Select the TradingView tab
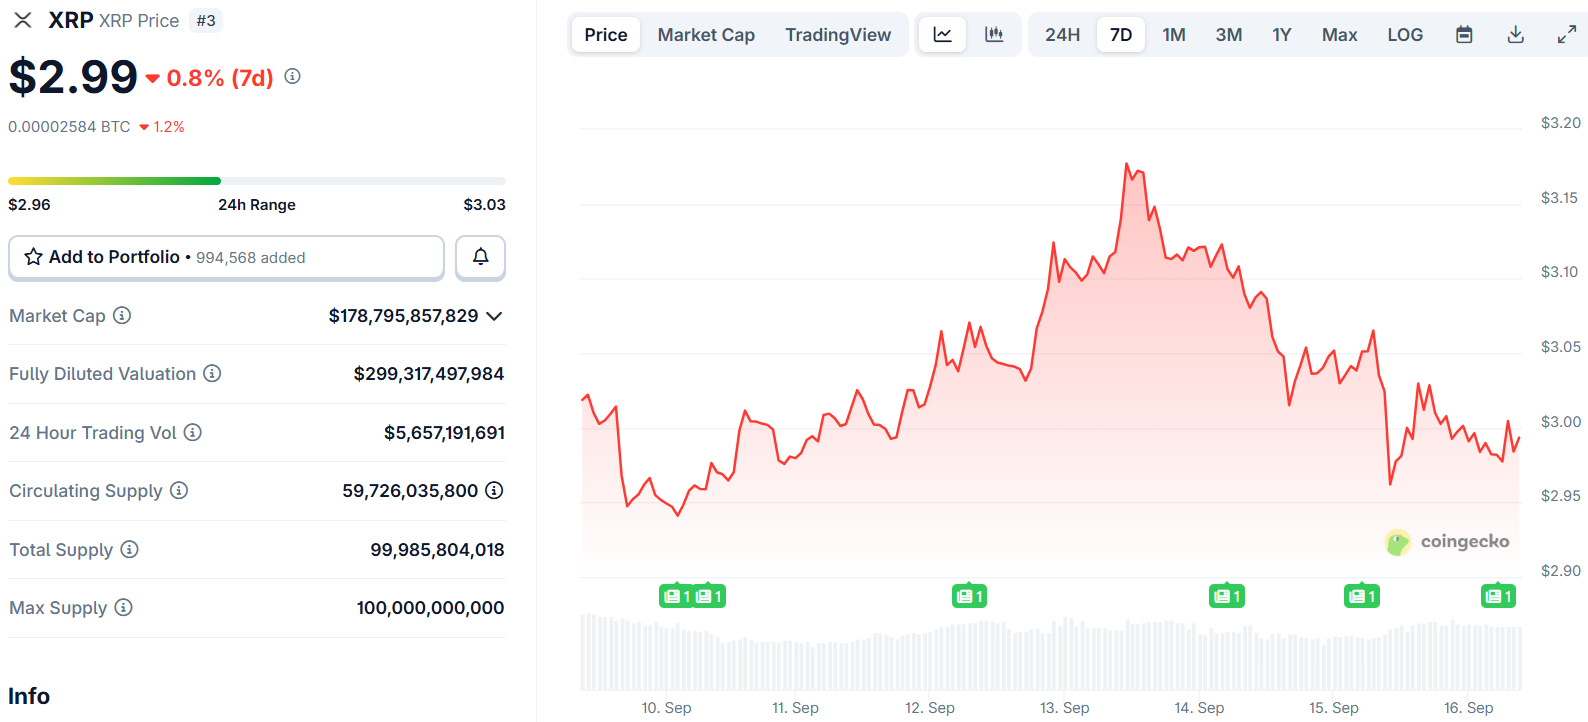The height and width of the screenshot is (722, 1588). tap(838, 35)
